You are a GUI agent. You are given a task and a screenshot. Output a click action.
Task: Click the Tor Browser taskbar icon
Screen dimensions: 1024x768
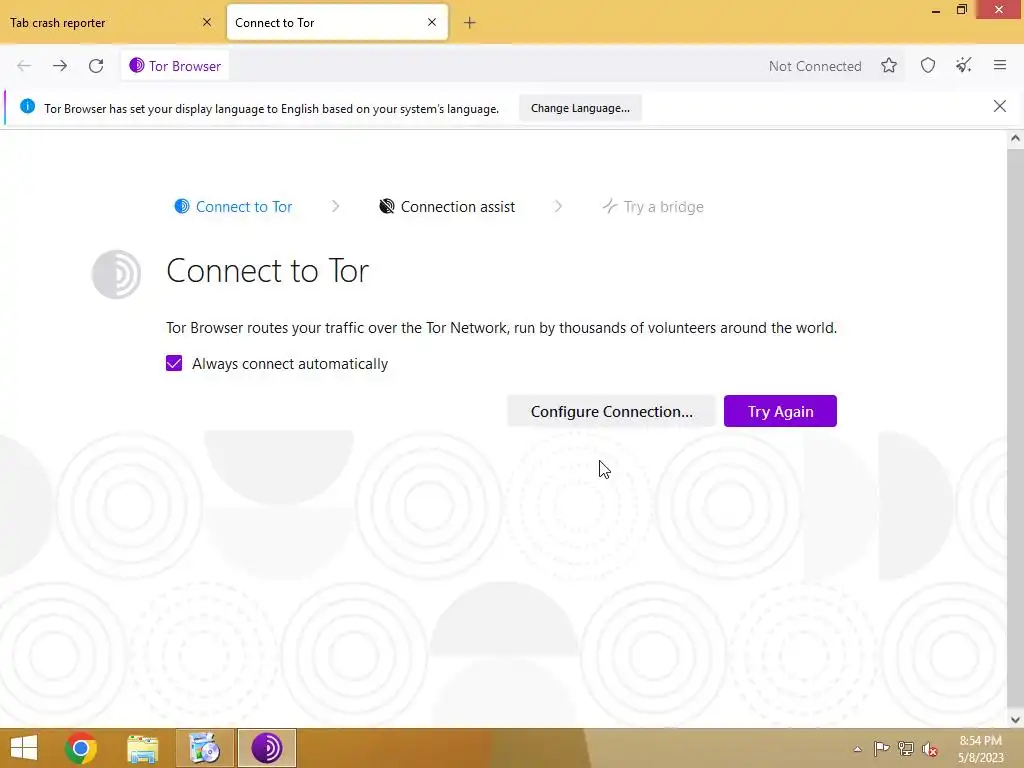click(266, 748)
